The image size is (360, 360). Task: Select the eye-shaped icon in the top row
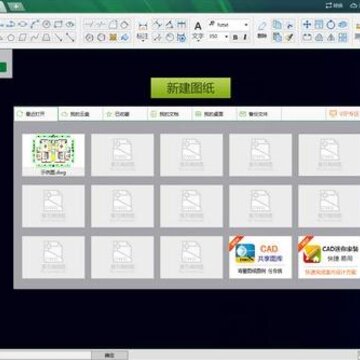[x=70, y=24]
